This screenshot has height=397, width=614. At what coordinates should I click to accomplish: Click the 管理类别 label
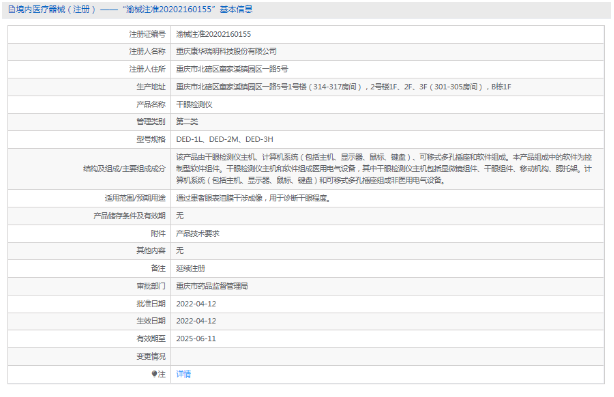151,121
